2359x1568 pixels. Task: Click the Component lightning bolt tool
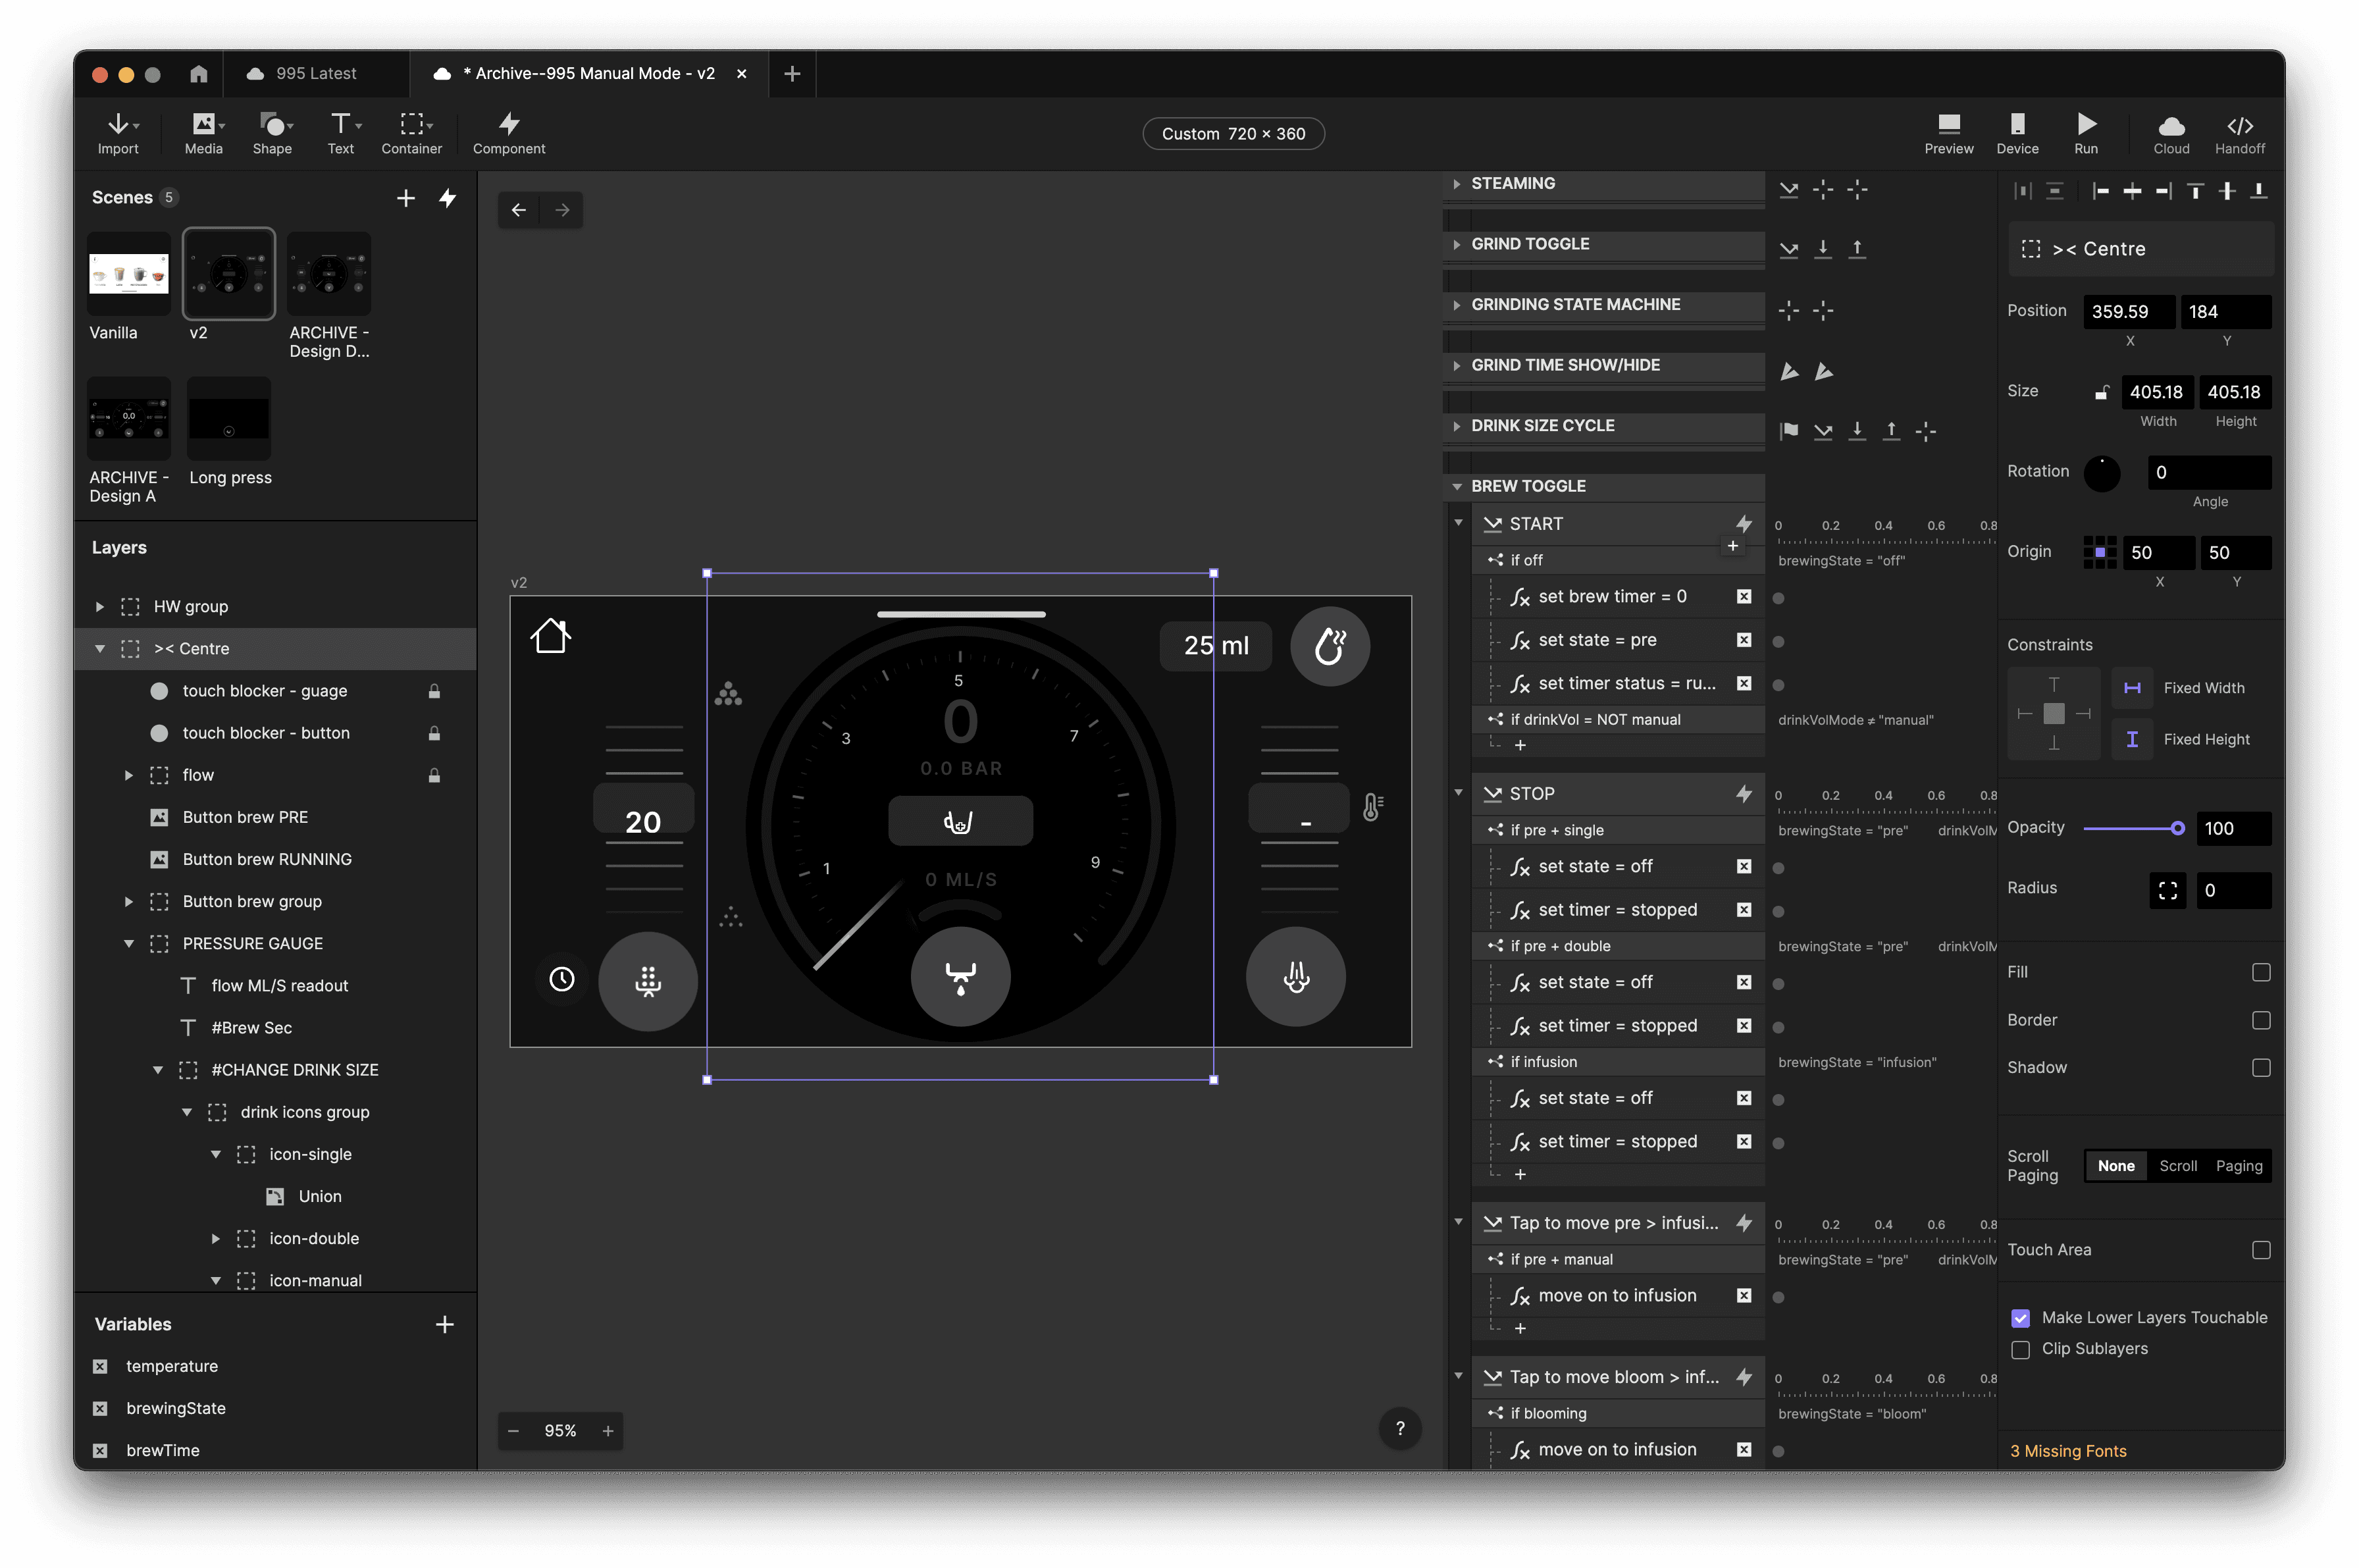[x=509, y=125]
